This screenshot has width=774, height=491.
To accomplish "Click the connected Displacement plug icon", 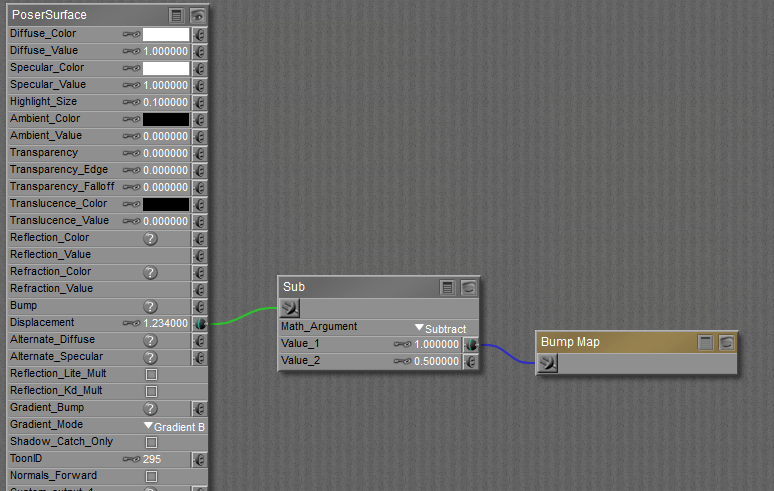I will tap(200, 324).
